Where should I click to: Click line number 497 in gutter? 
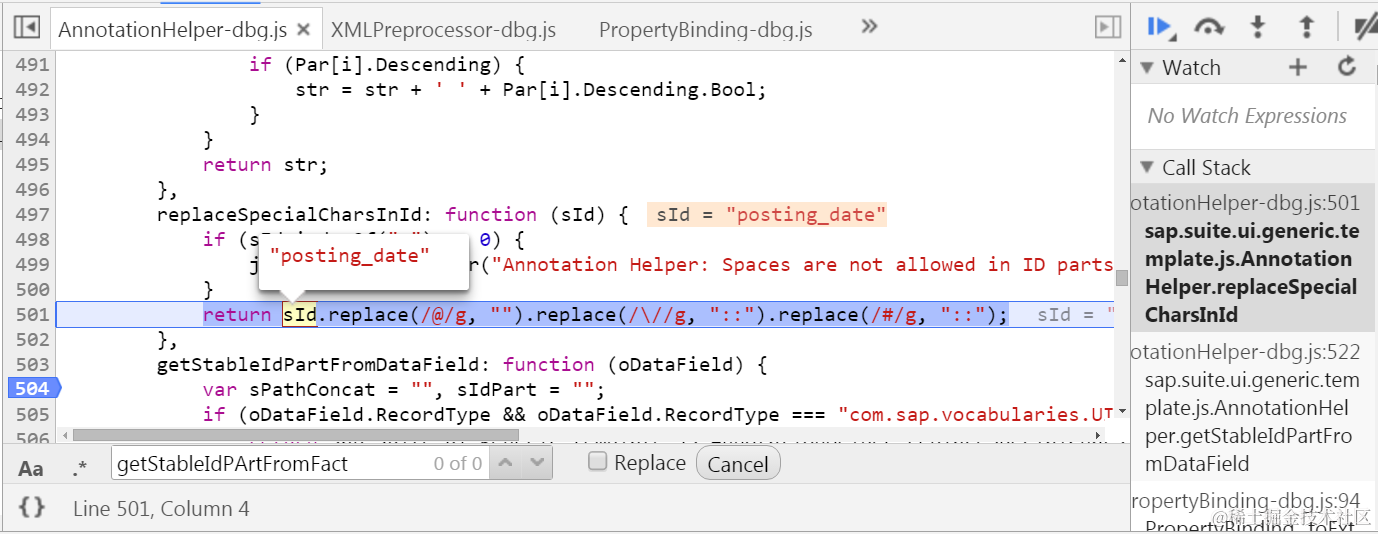32,215
